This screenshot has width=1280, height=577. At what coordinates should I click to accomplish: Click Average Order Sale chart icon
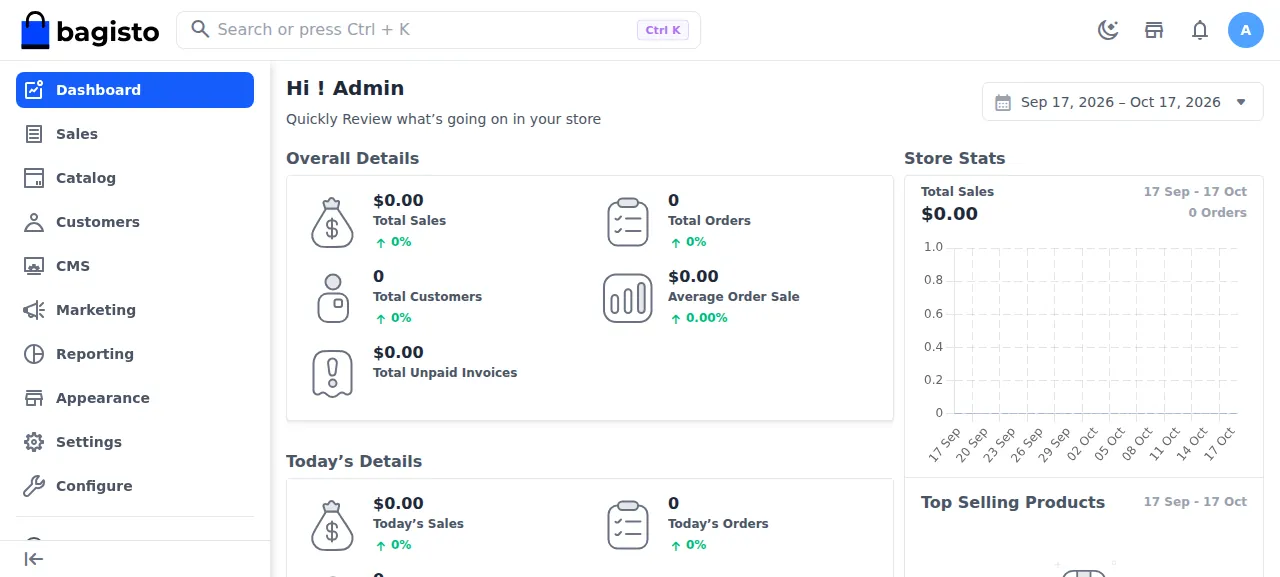[628, 298]
